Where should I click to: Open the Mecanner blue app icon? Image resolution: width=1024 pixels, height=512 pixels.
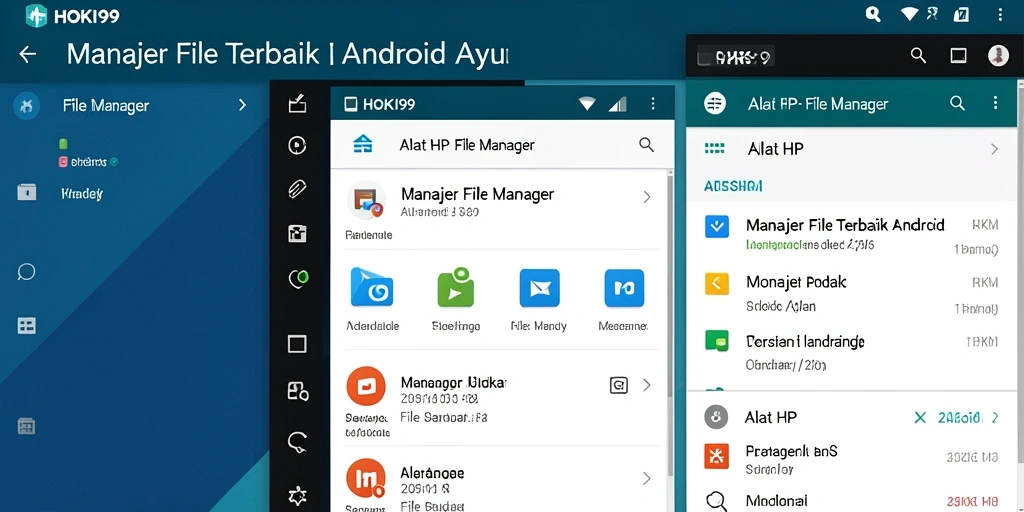coord(624,287)
